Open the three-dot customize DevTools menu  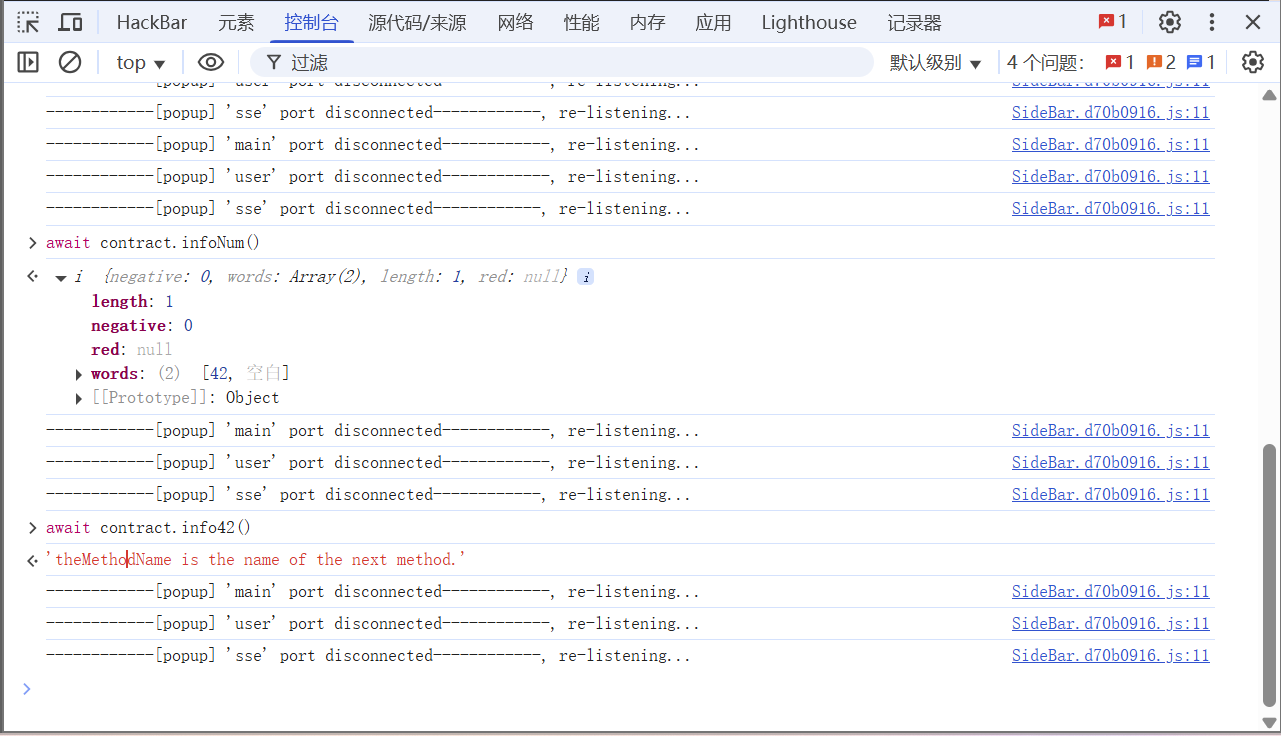pyautogui.click(x=1212, y=22)
